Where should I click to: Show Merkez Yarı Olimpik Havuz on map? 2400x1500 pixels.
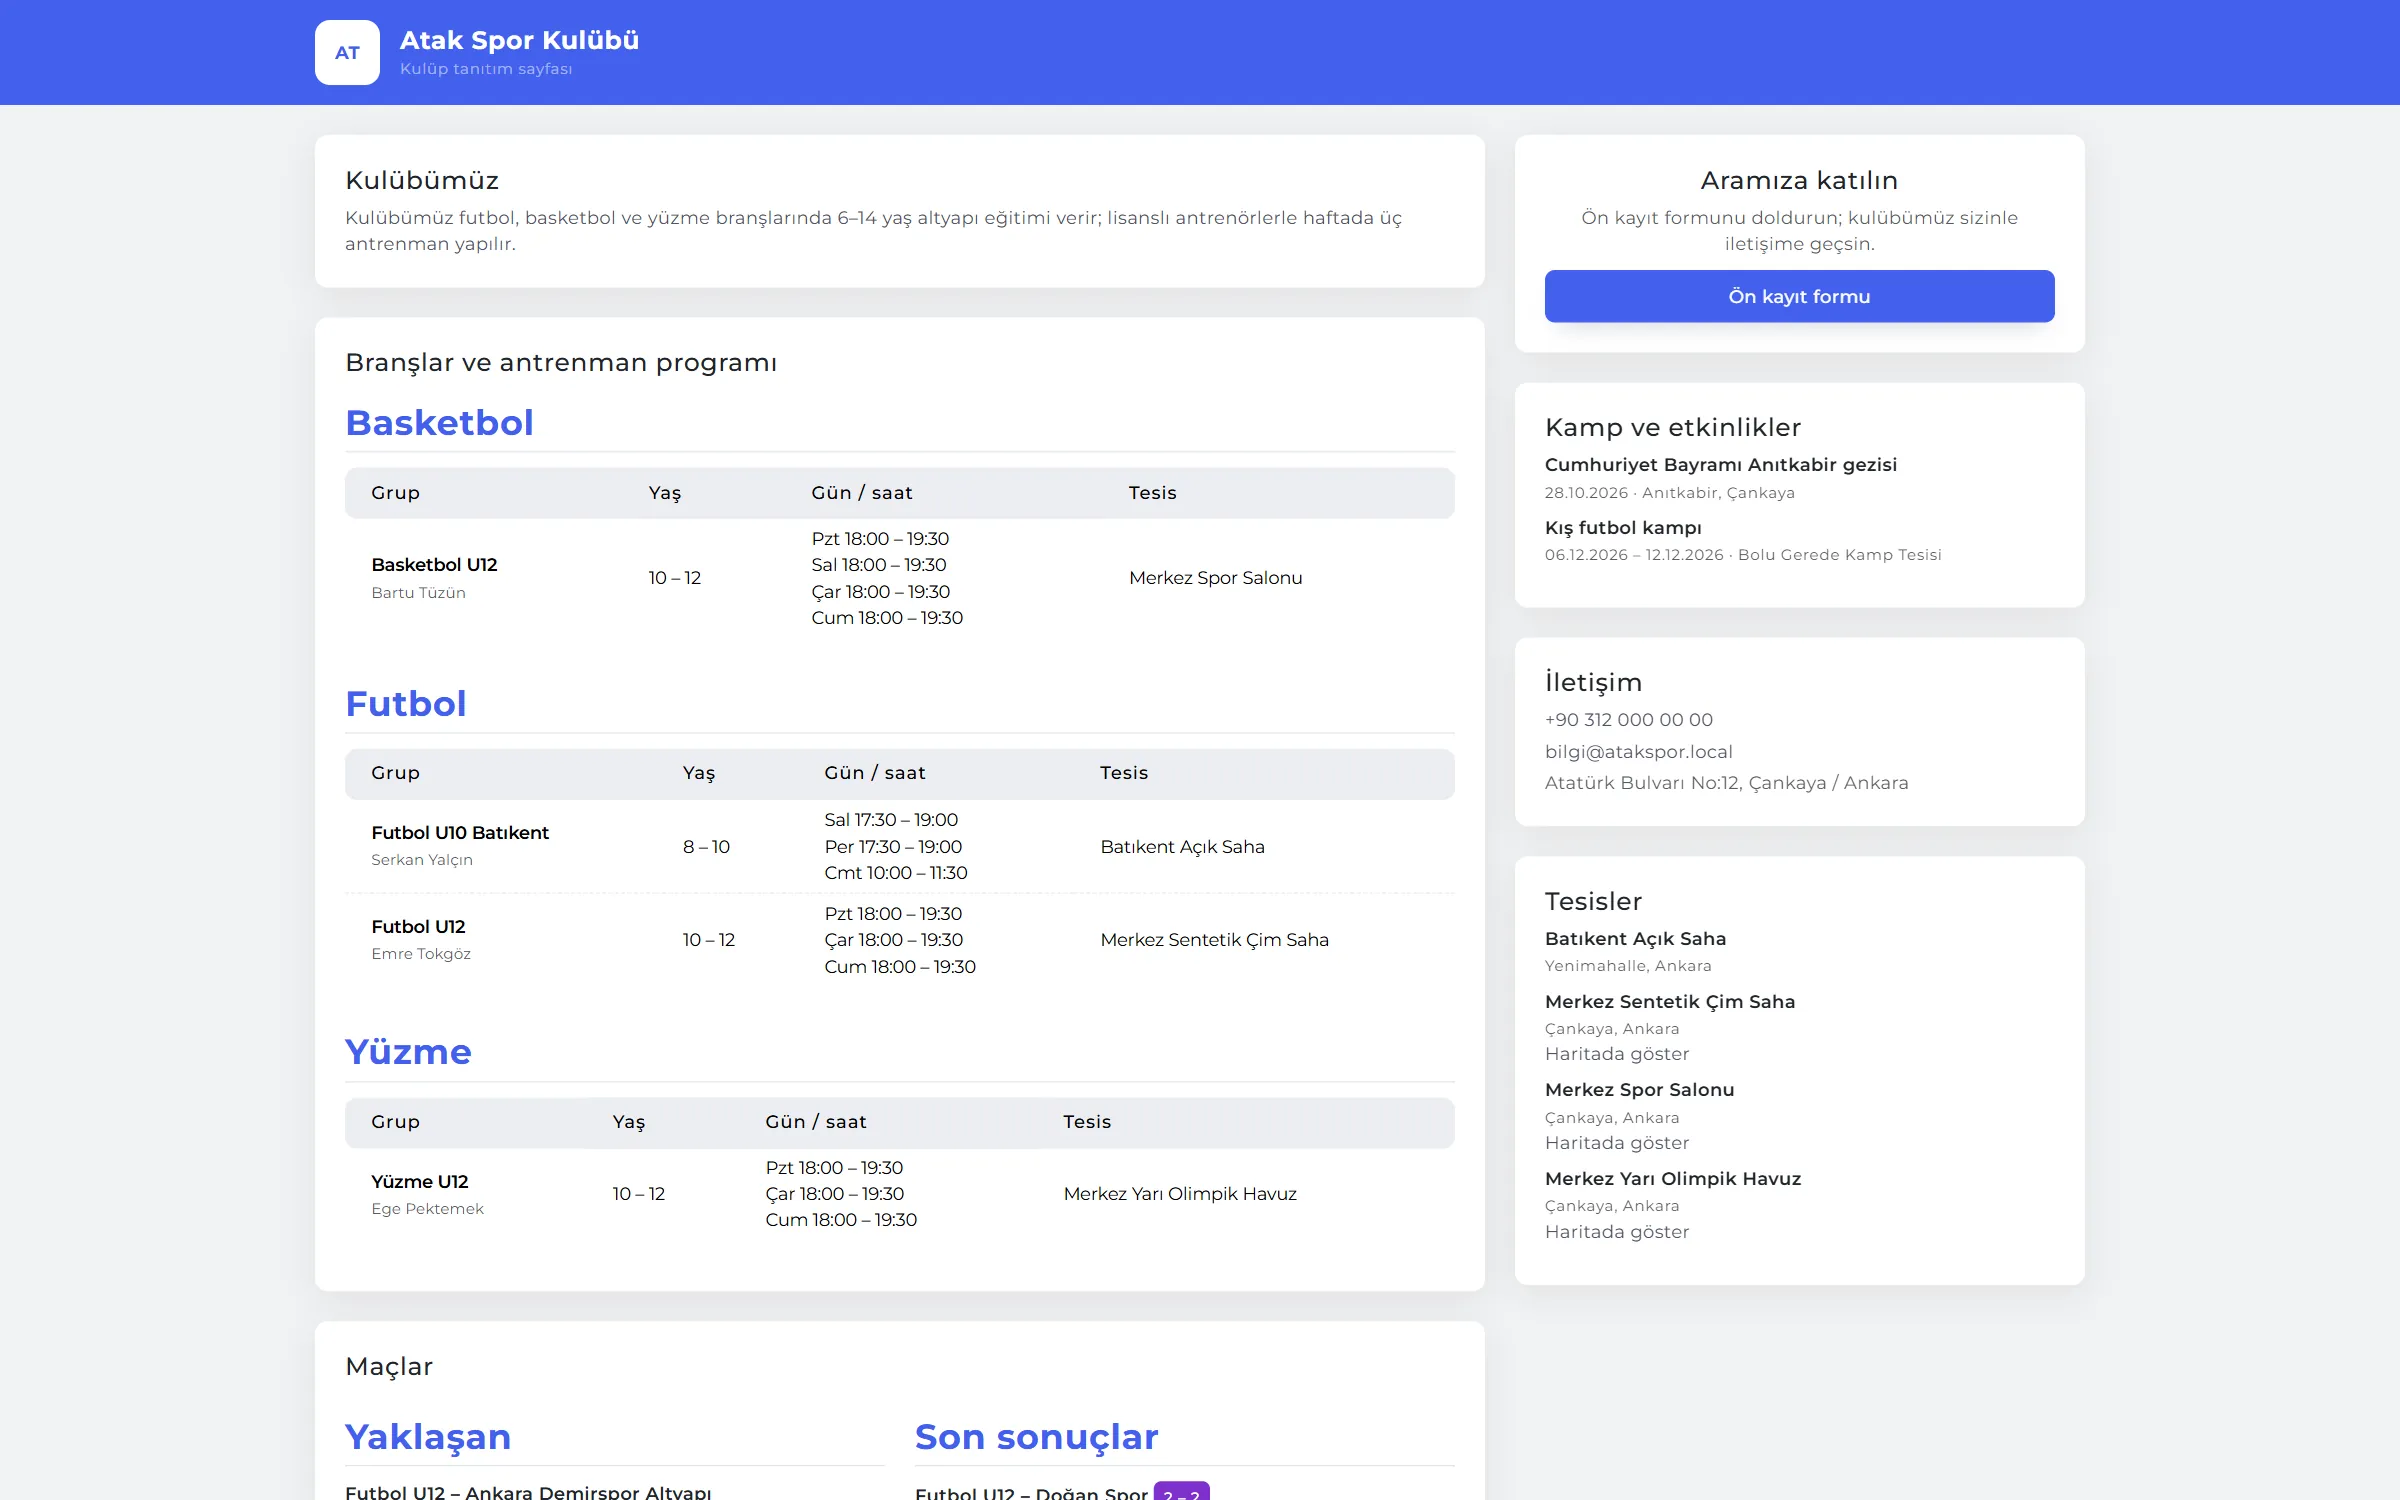[x=1617, y=1232]
